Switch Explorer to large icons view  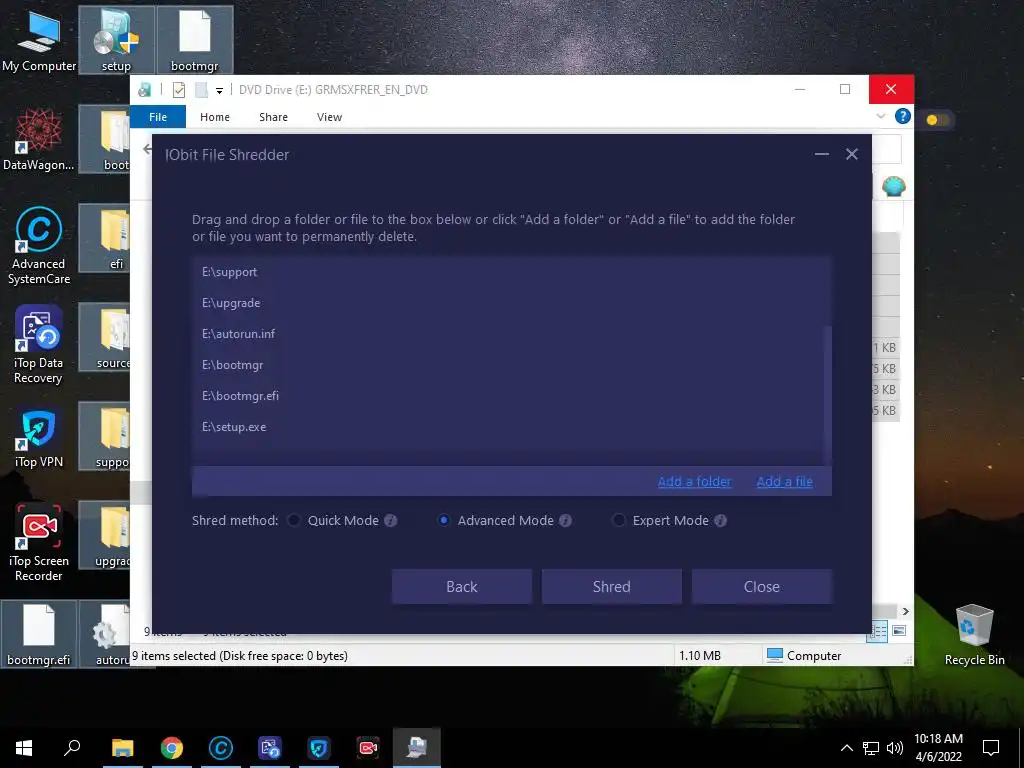click(899, 631)
